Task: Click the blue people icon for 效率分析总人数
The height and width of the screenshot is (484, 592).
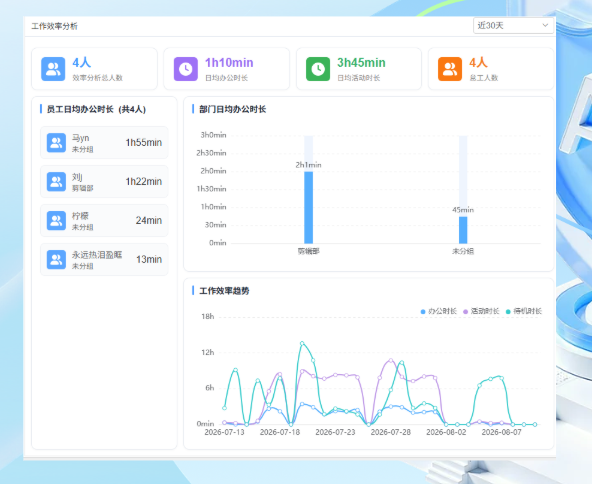Action: (x=53, y=69)
